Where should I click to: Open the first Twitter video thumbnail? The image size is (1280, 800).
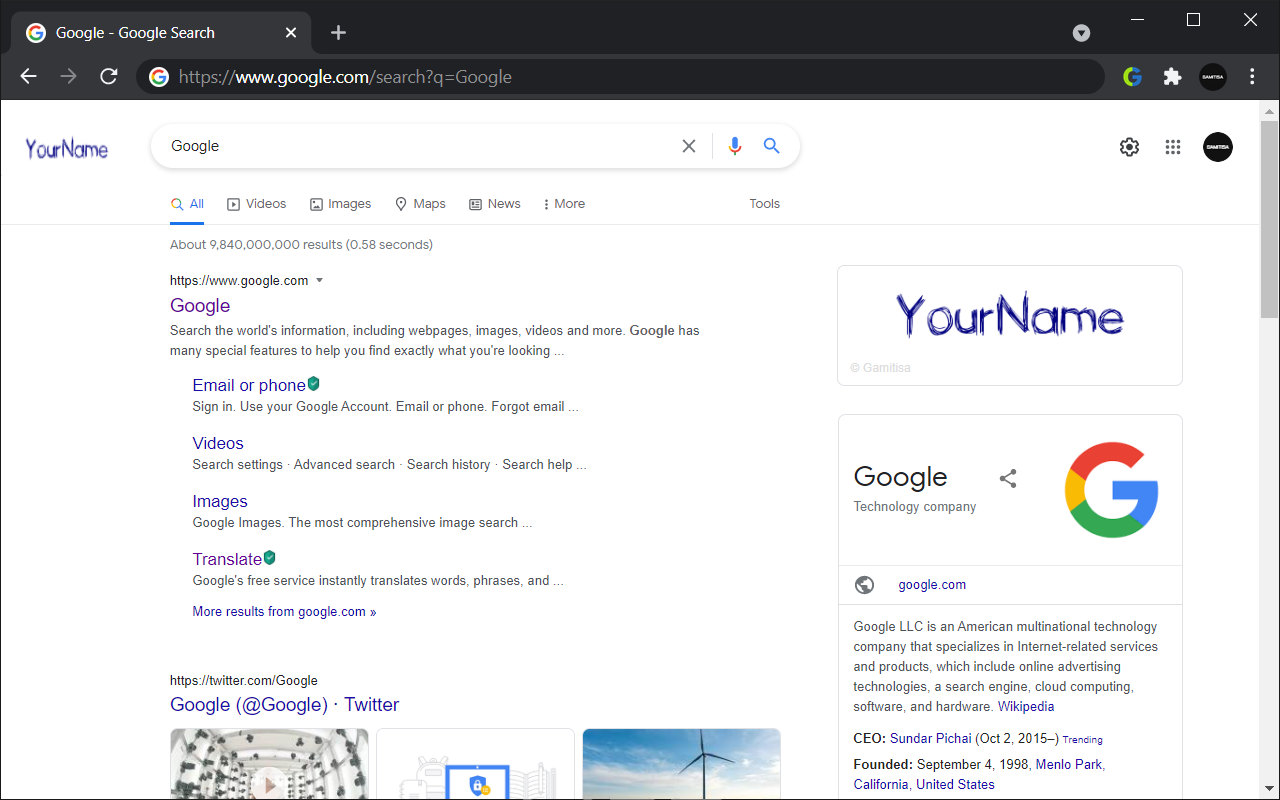click(269, 764)
